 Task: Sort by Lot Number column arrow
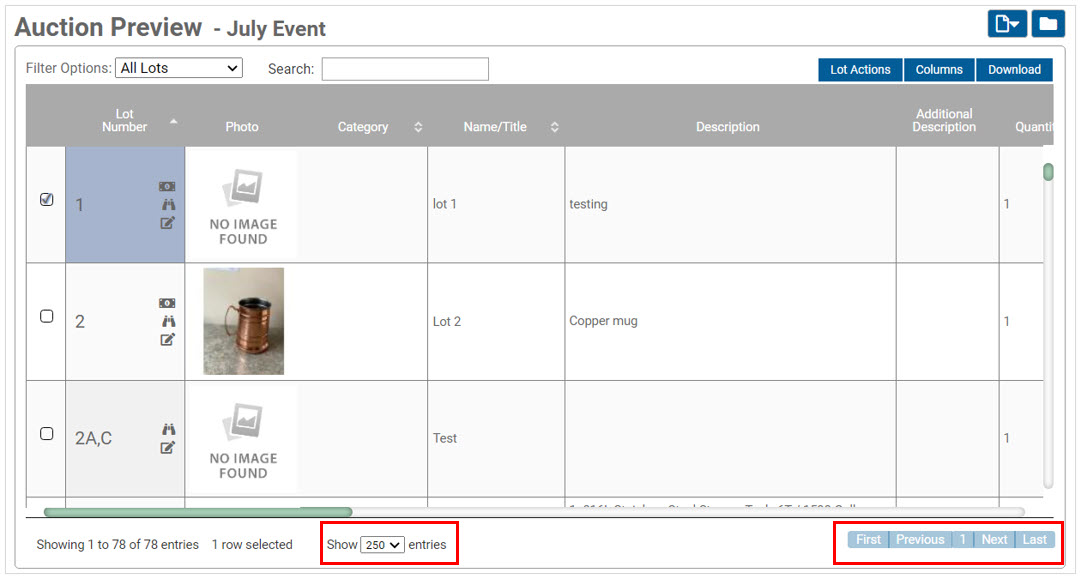[x=174, y=121]
